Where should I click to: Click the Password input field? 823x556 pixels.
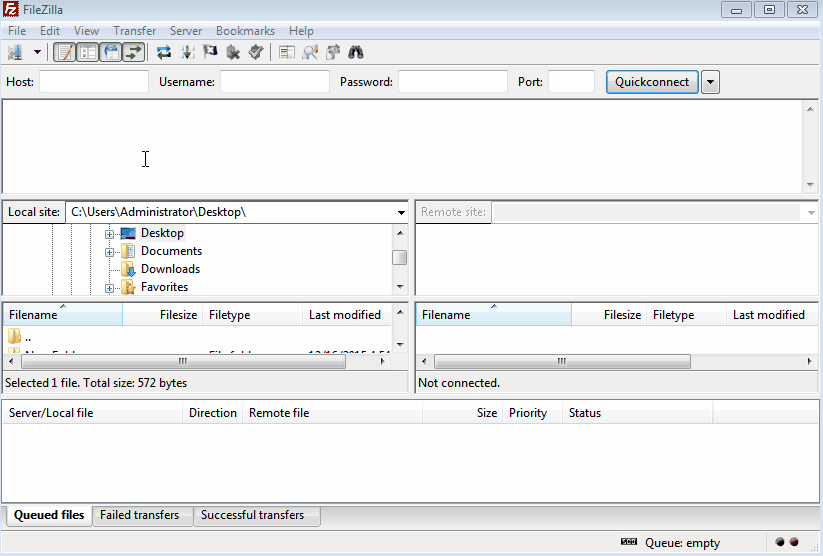point(452,82)
